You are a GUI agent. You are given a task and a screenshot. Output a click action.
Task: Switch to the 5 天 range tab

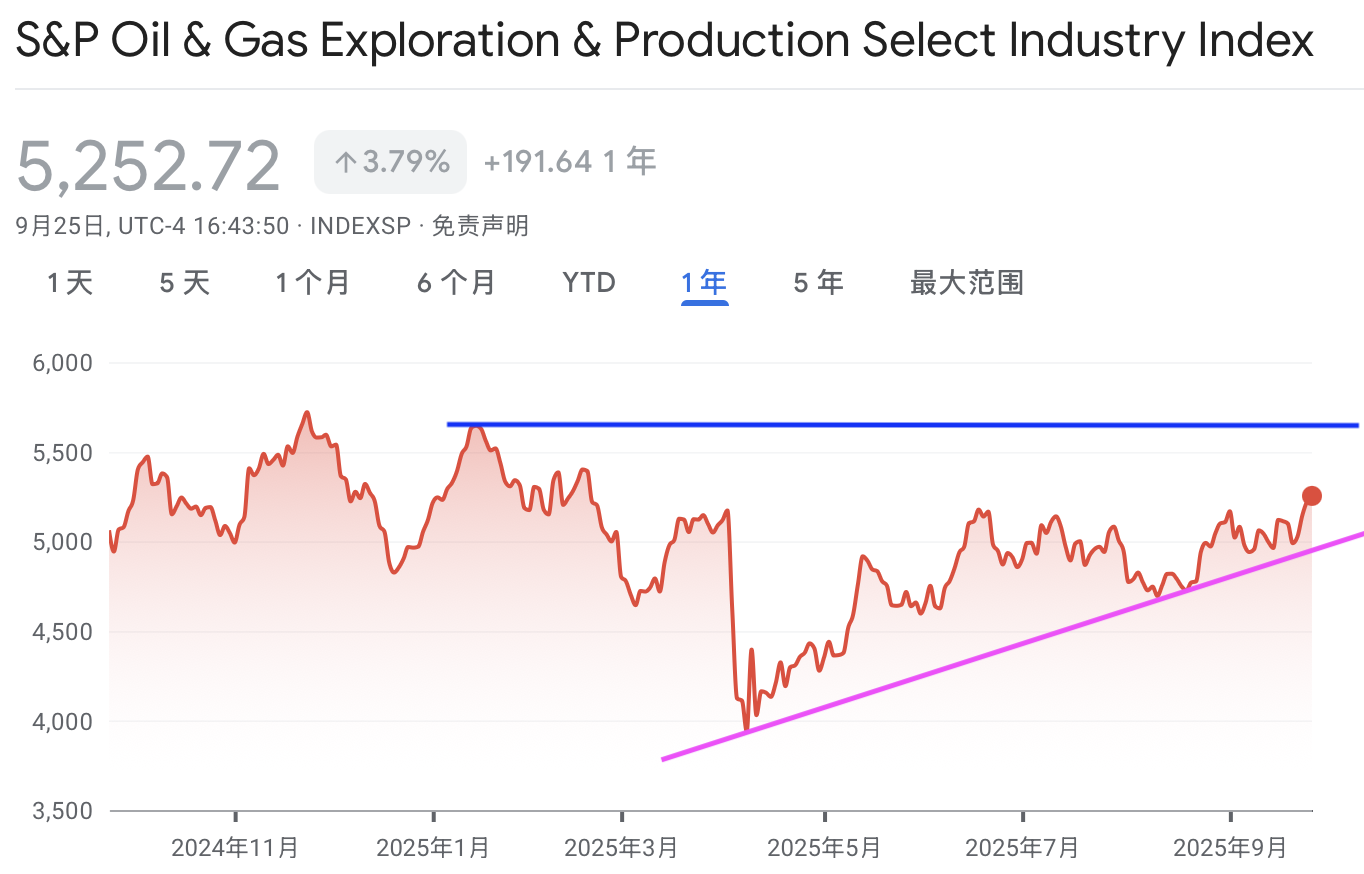[x=185, y=283]
